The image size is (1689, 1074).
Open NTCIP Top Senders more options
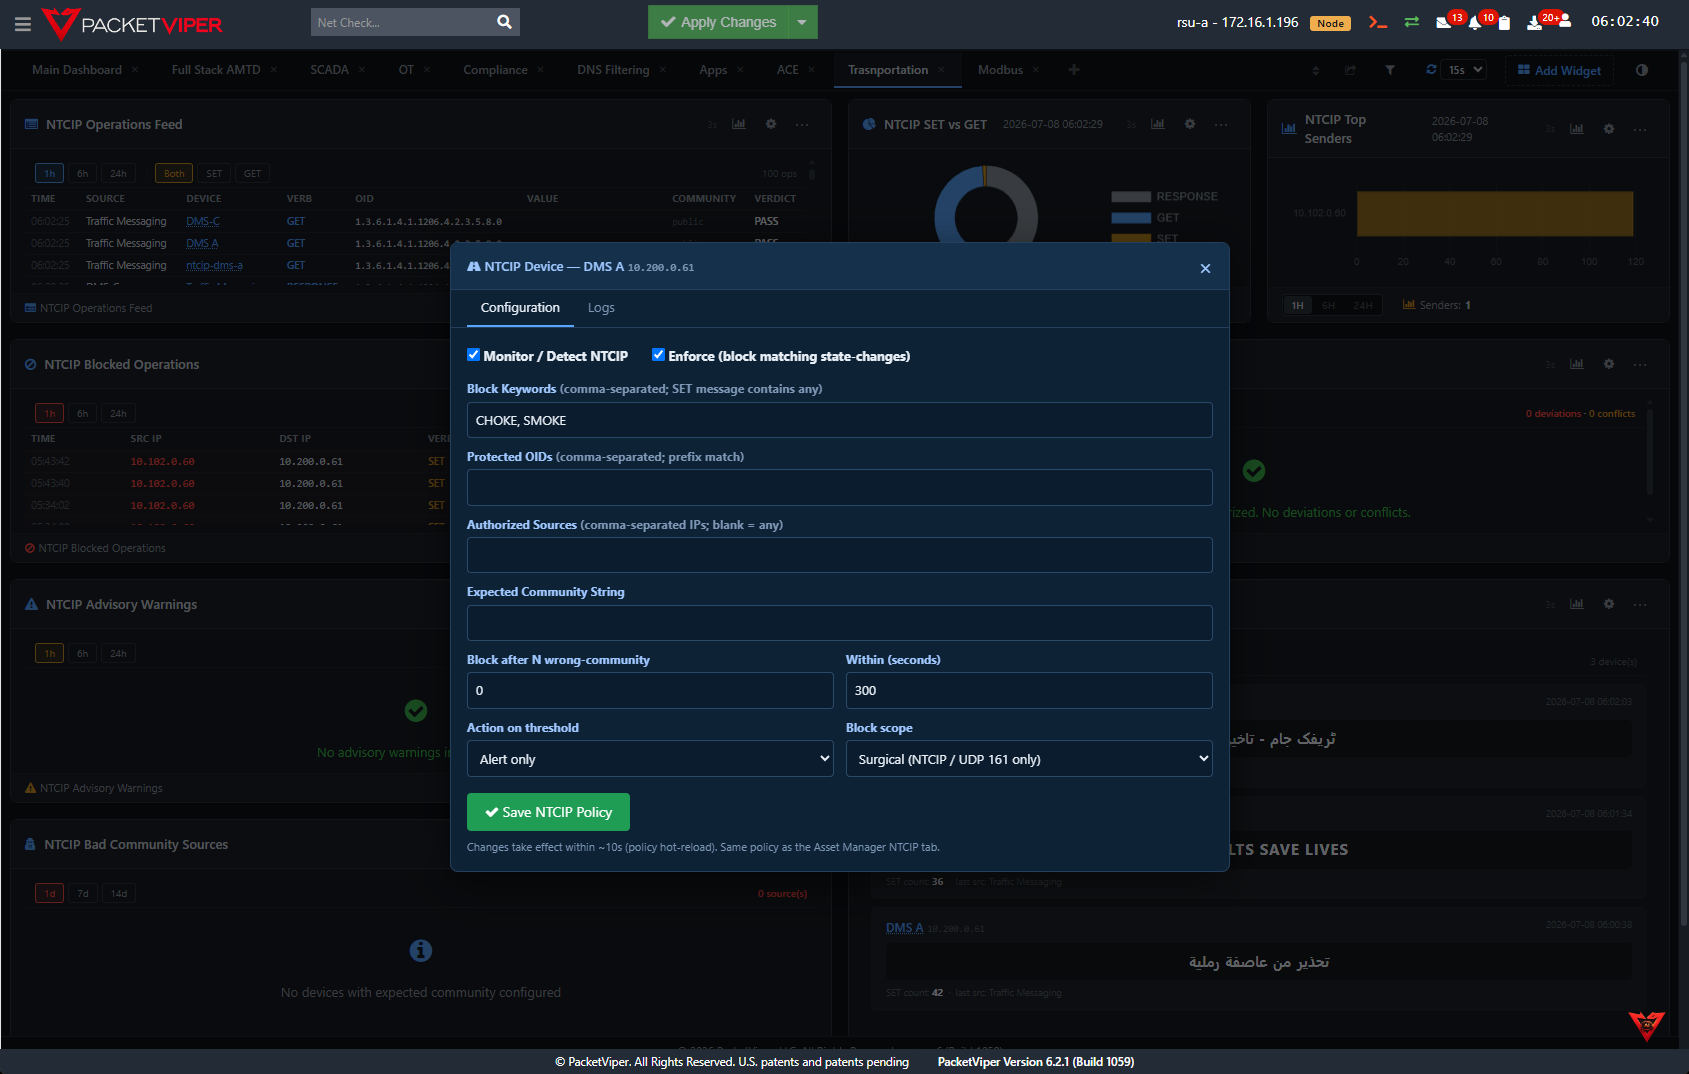(x=1640, y=129)
